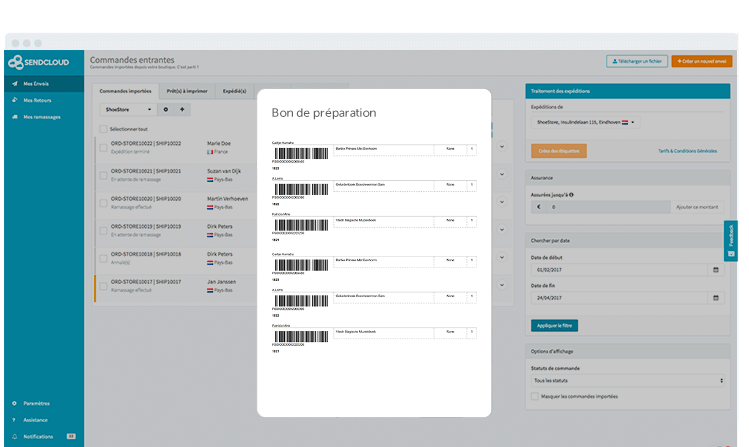Open Notifications in sidebar
This screenshot has height=447, width=749.
(x=38, y=436)
